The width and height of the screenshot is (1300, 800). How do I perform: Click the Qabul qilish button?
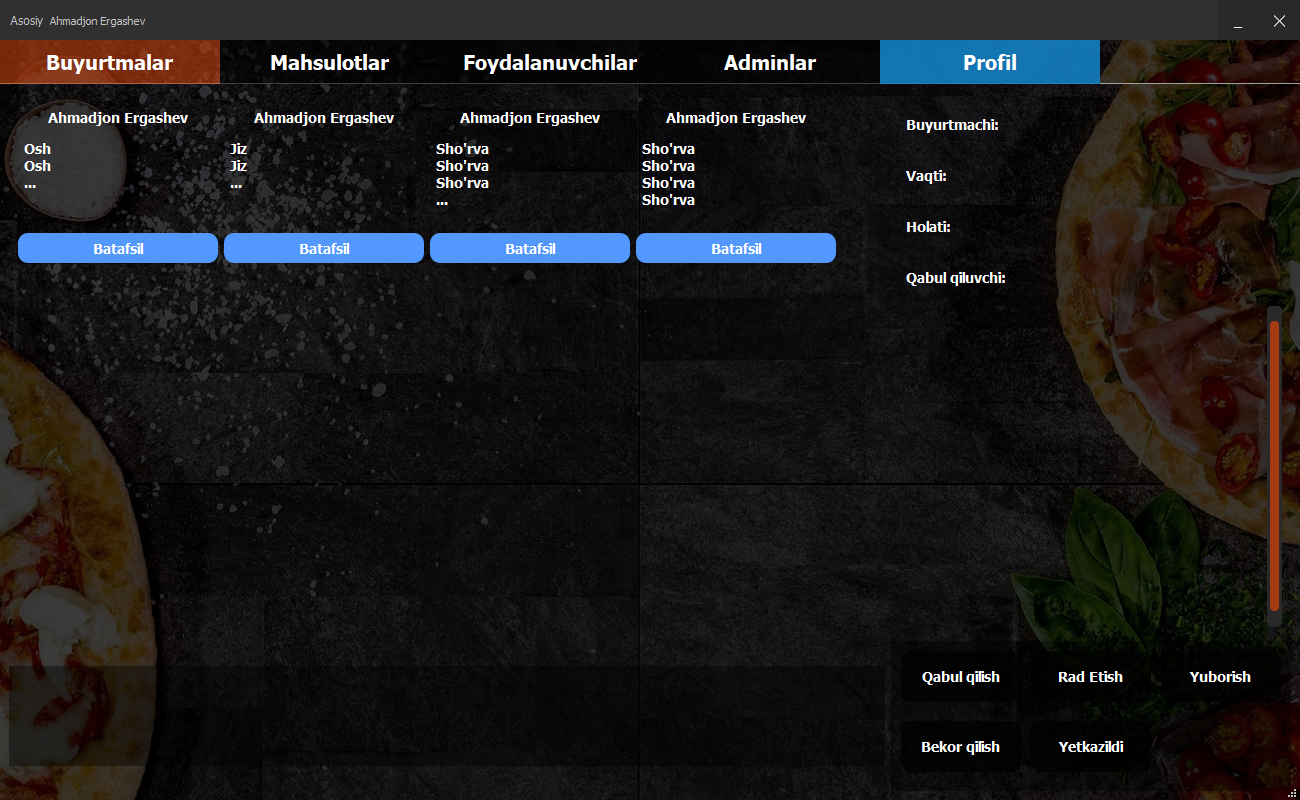click(x=960, y=676)
